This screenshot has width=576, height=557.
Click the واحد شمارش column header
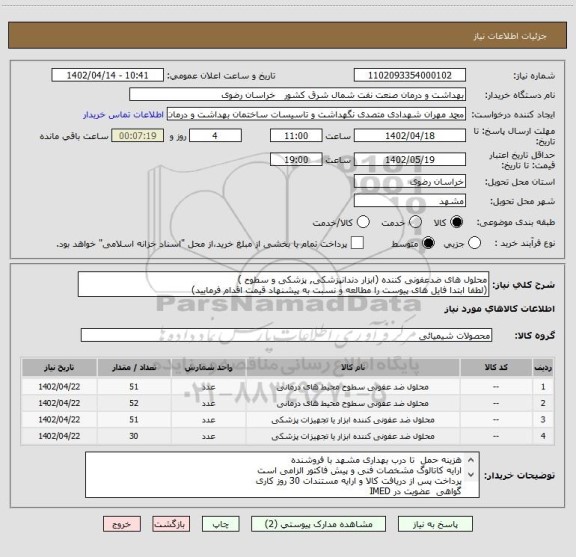(209, 367)
